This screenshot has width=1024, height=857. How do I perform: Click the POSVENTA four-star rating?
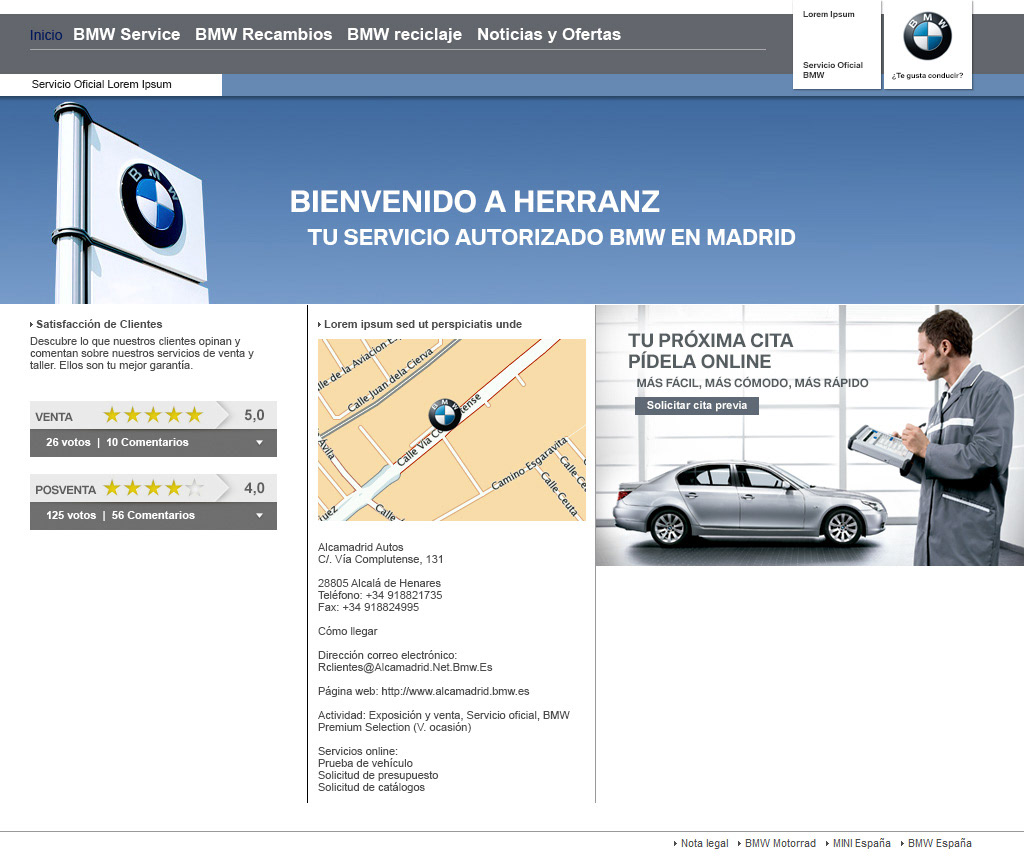pyautogui.click(x=153, y=488)
